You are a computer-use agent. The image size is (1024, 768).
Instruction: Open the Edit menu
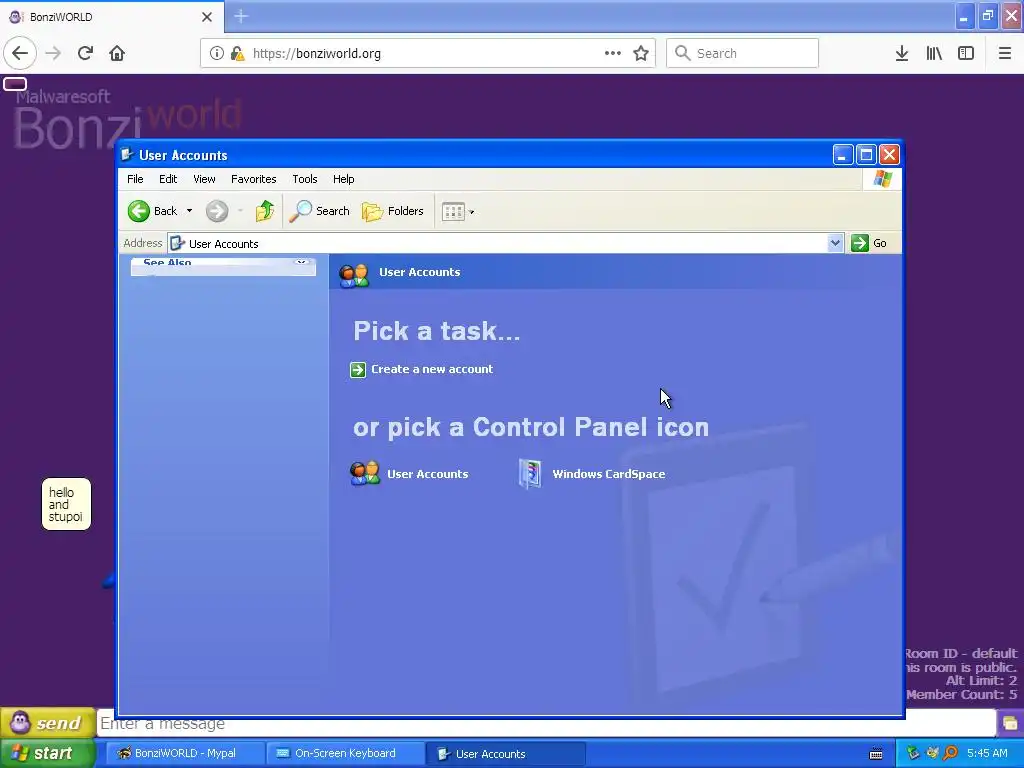click(x=168, y=179)
